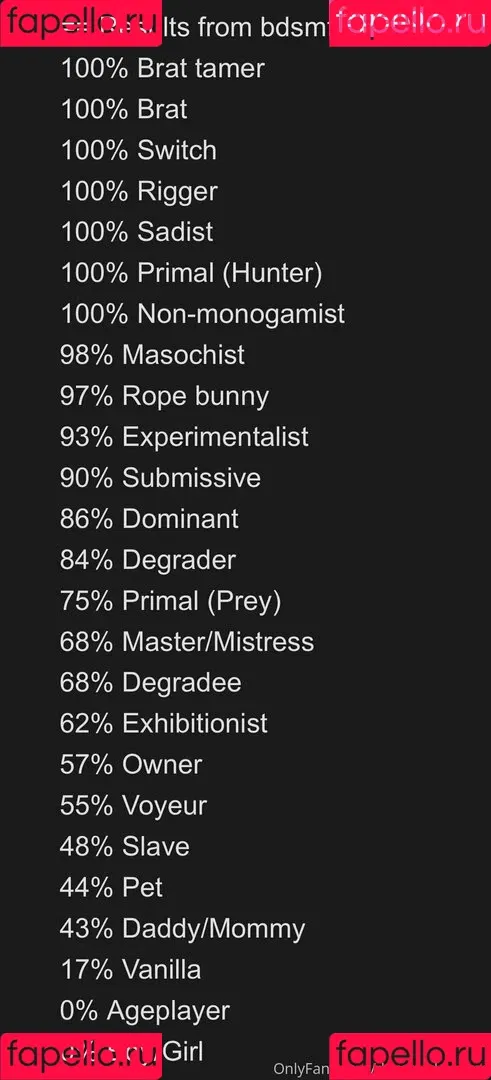The width and height of the screenshot is (491, 1080).
Task: Click the 100% Rigger entry
Action: pos(139,192)
